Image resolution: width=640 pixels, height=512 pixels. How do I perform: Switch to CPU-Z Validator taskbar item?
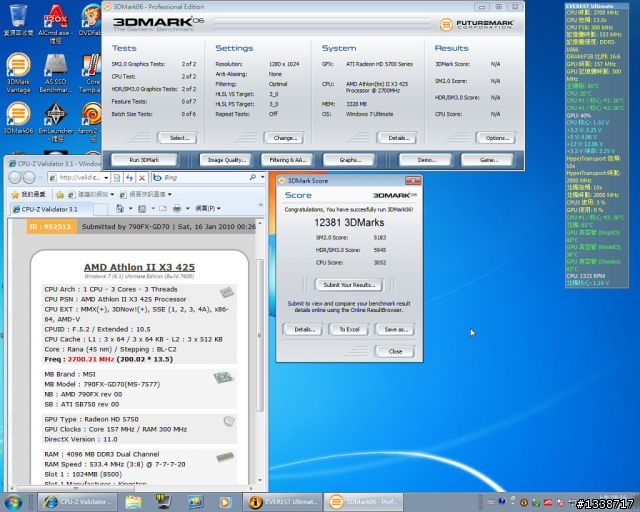(78, 502)
